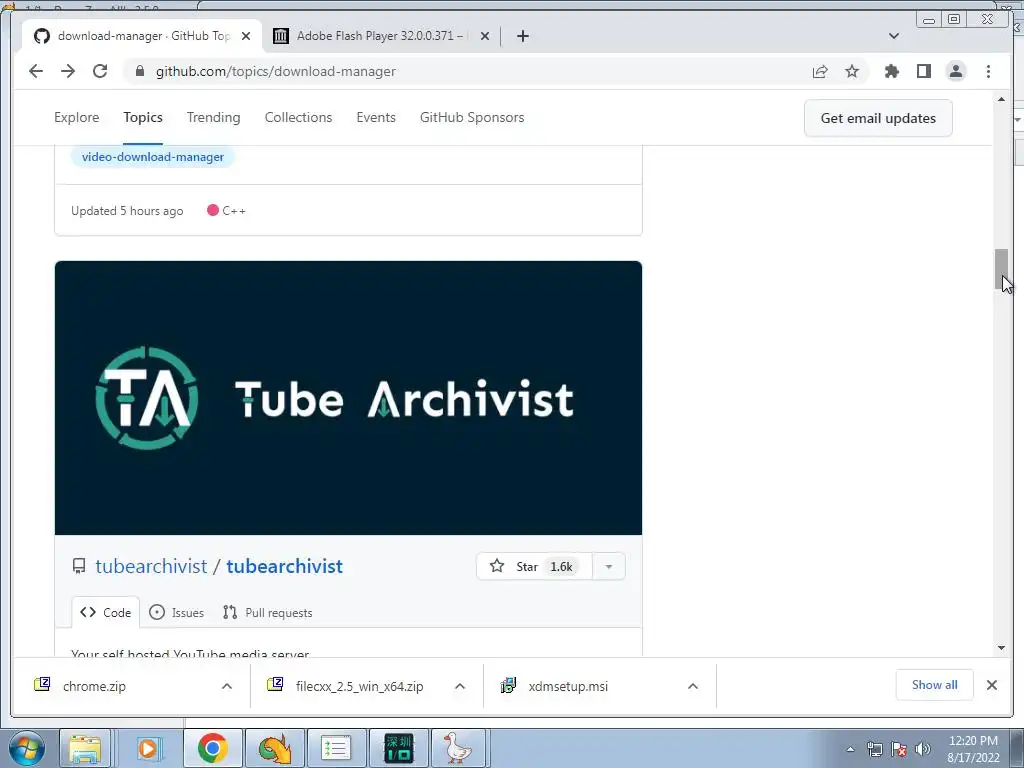Open the Windows Start menu
Screen dimensions: 1024x768
click(x=26, y=748)
